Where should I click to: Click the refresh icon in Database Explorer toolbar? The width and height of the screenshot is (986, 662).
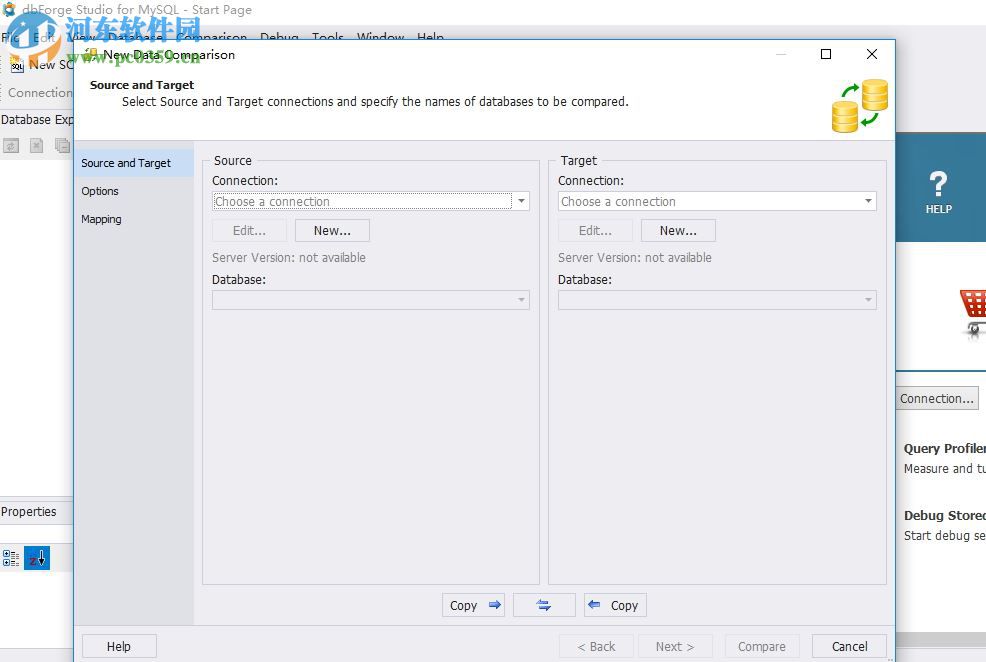(x=10, y=145)
